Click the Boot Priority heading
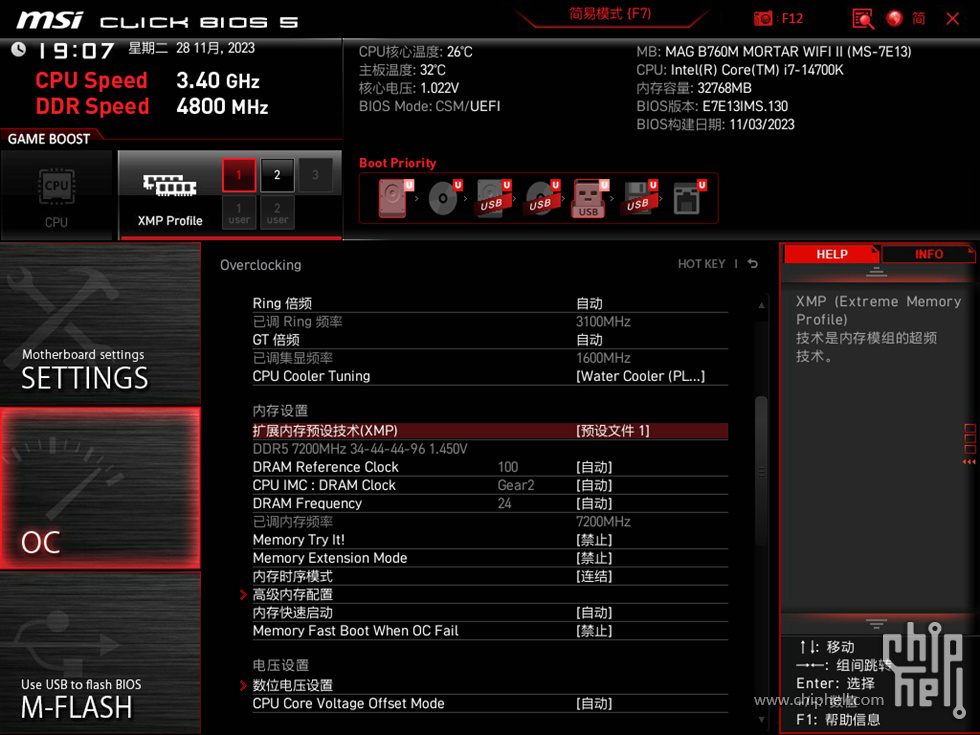Screen dimensions: 980x735 coord(398,163)
